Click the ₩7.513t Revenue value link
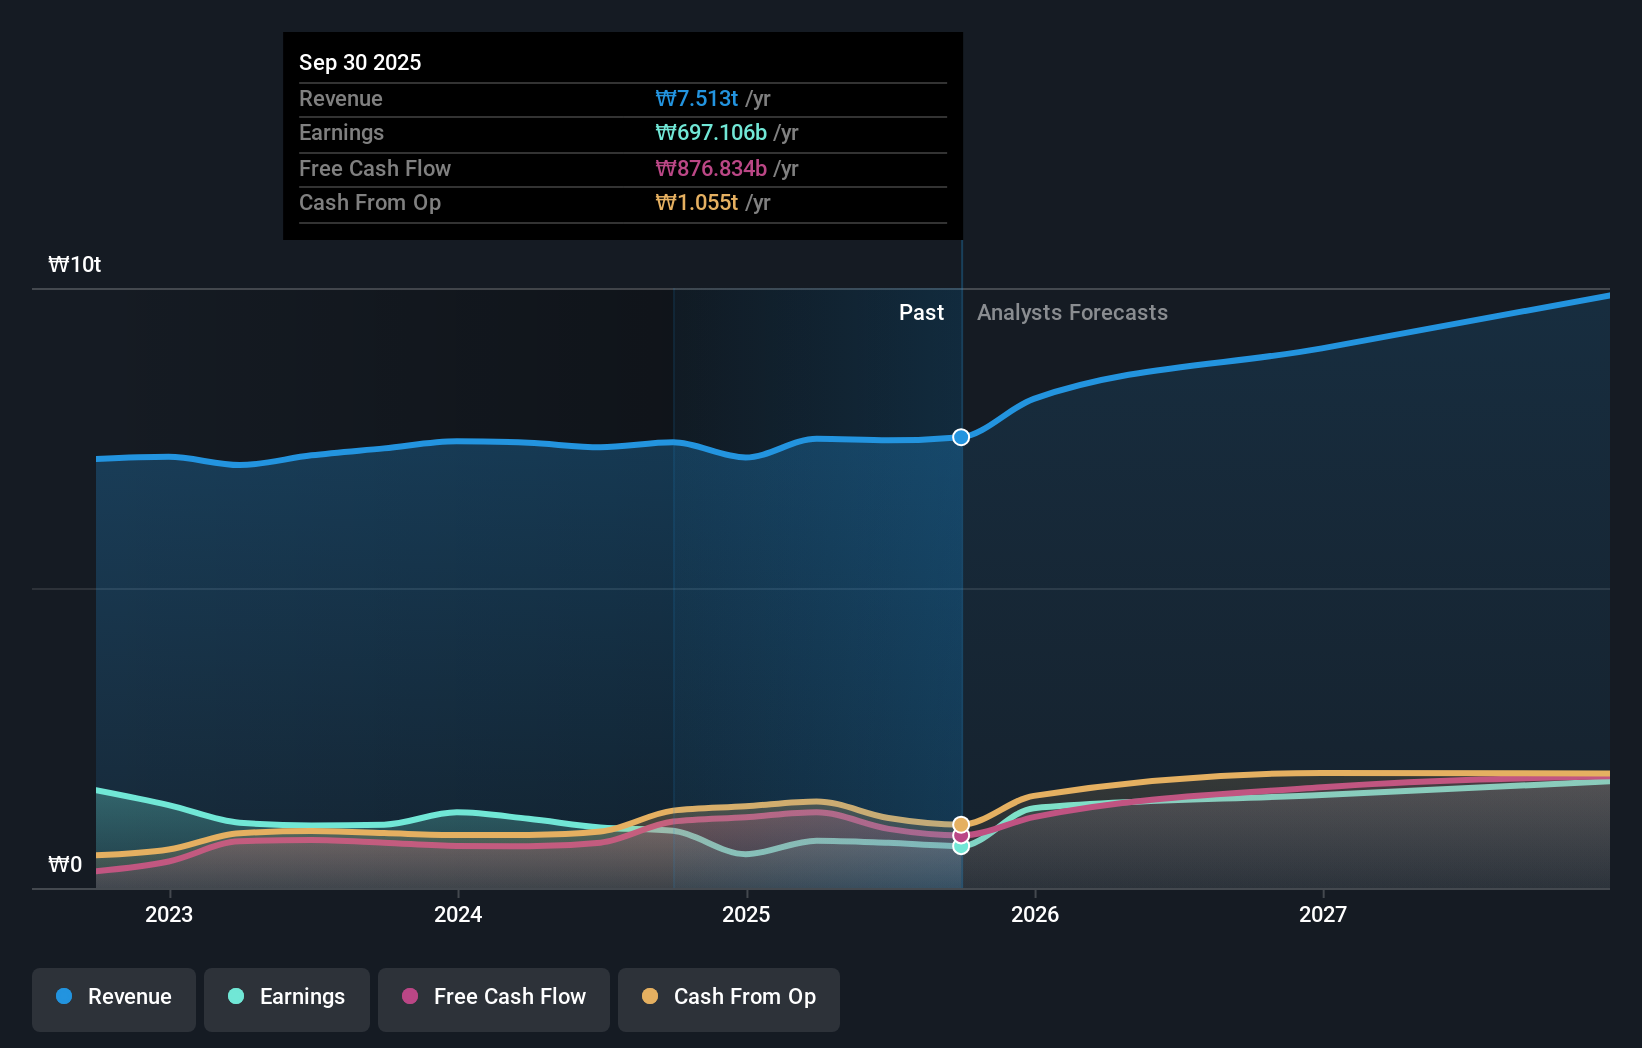Screen dimensions: 1642x1048 tap(697, 98)
